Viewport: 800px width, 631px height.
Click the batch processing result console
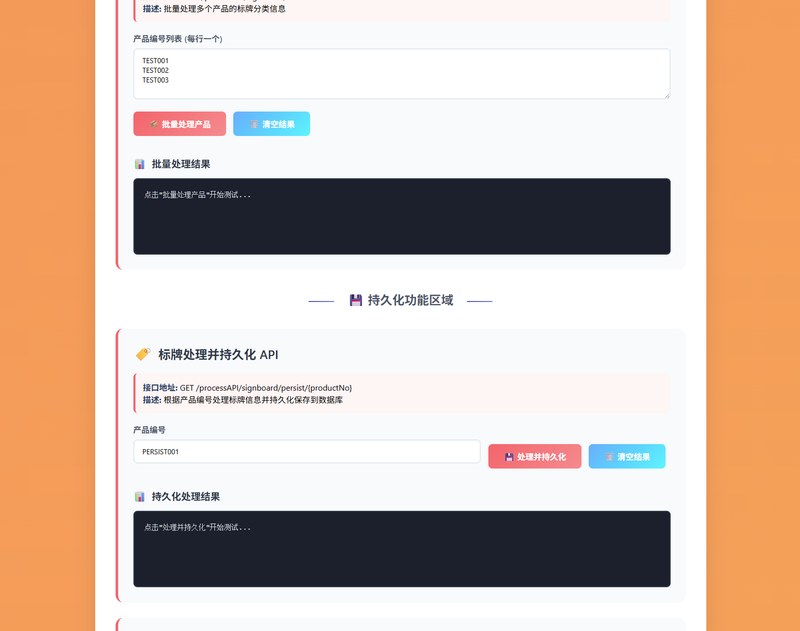coord(402,216)
